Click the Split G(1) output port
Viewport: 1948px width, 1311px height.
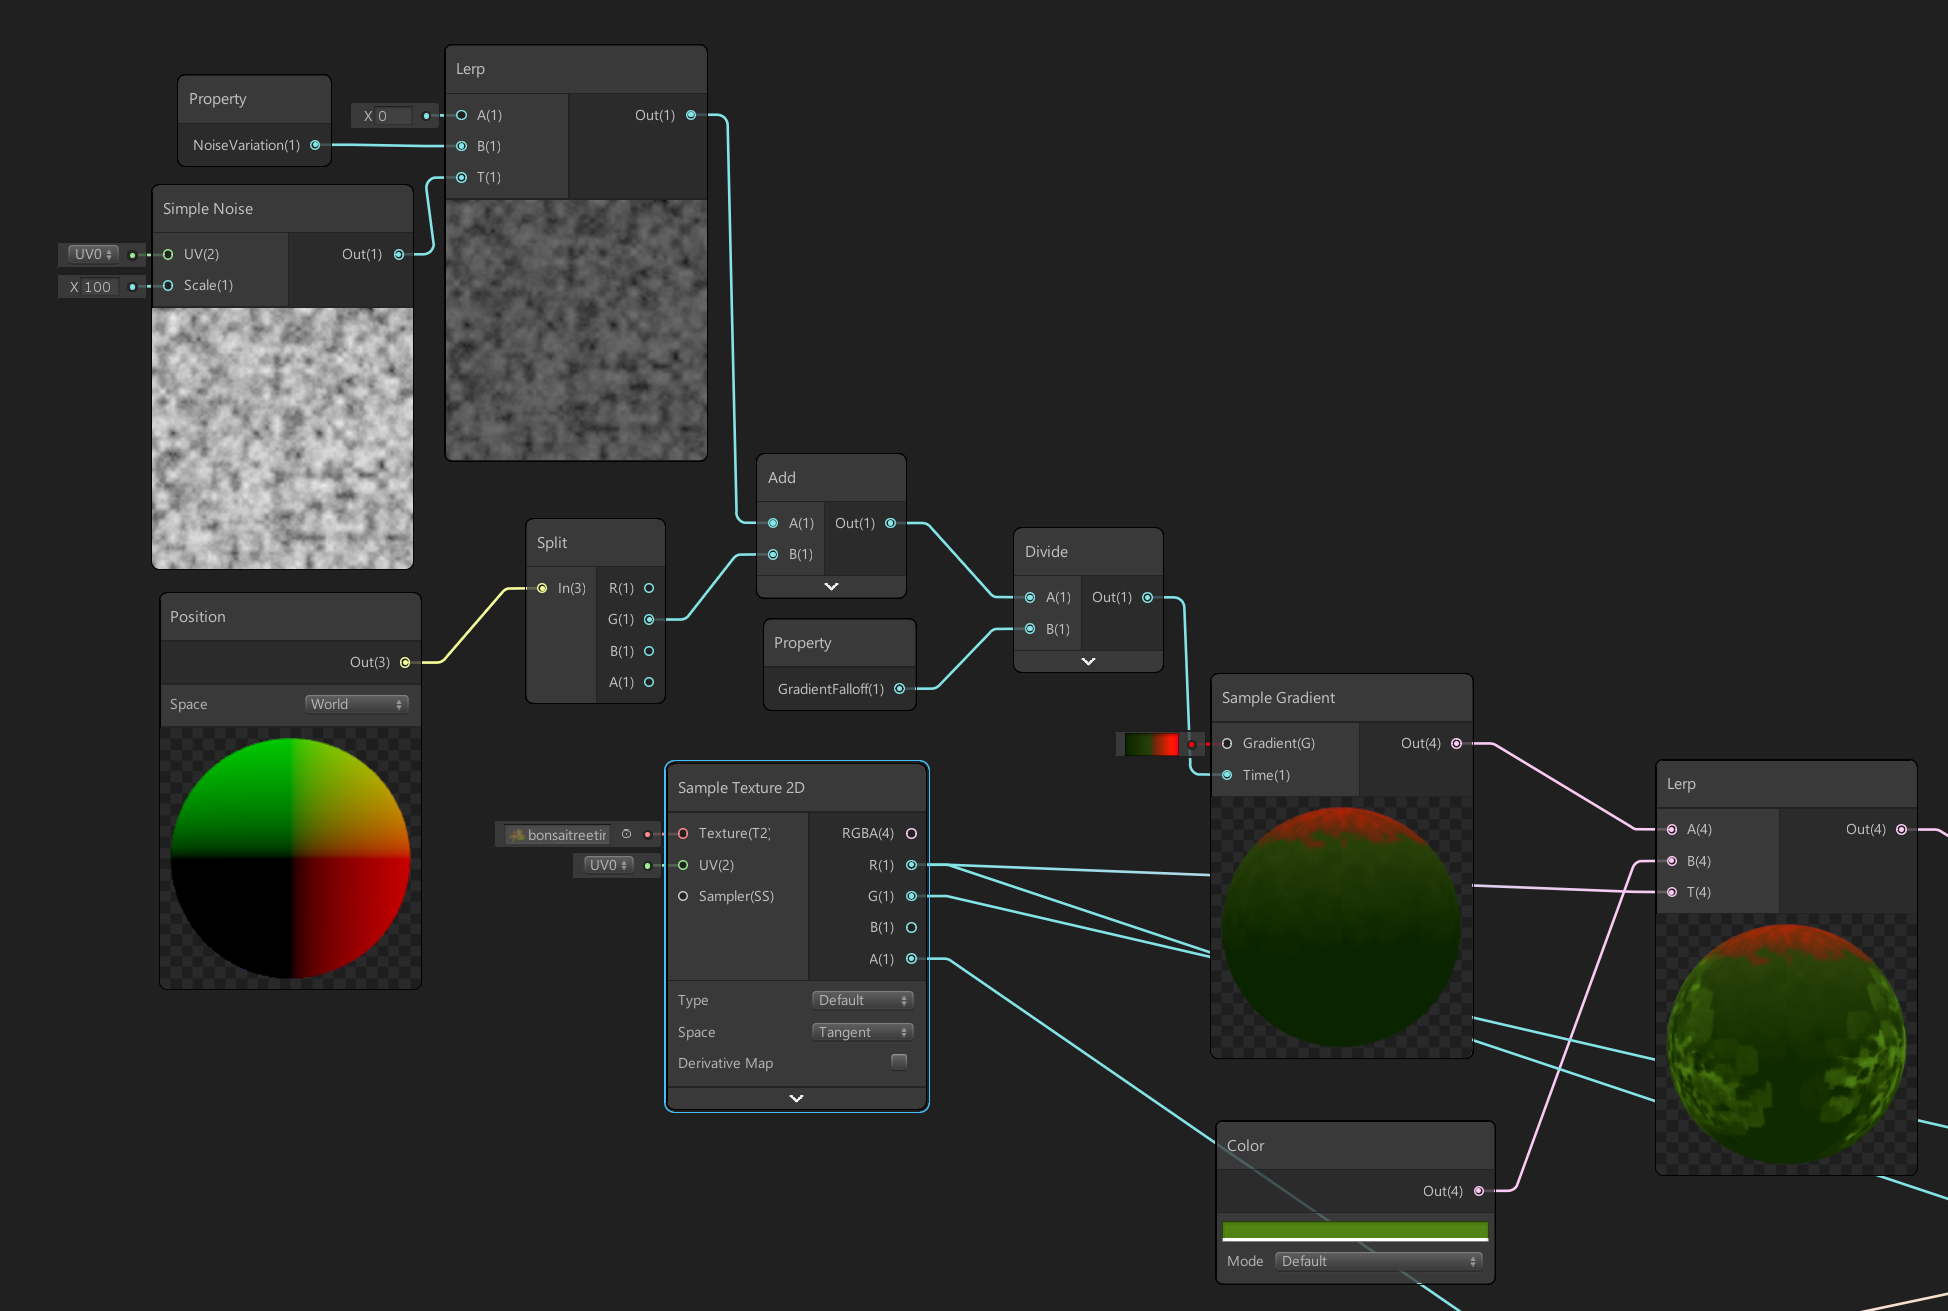click(x=649, y=619)
